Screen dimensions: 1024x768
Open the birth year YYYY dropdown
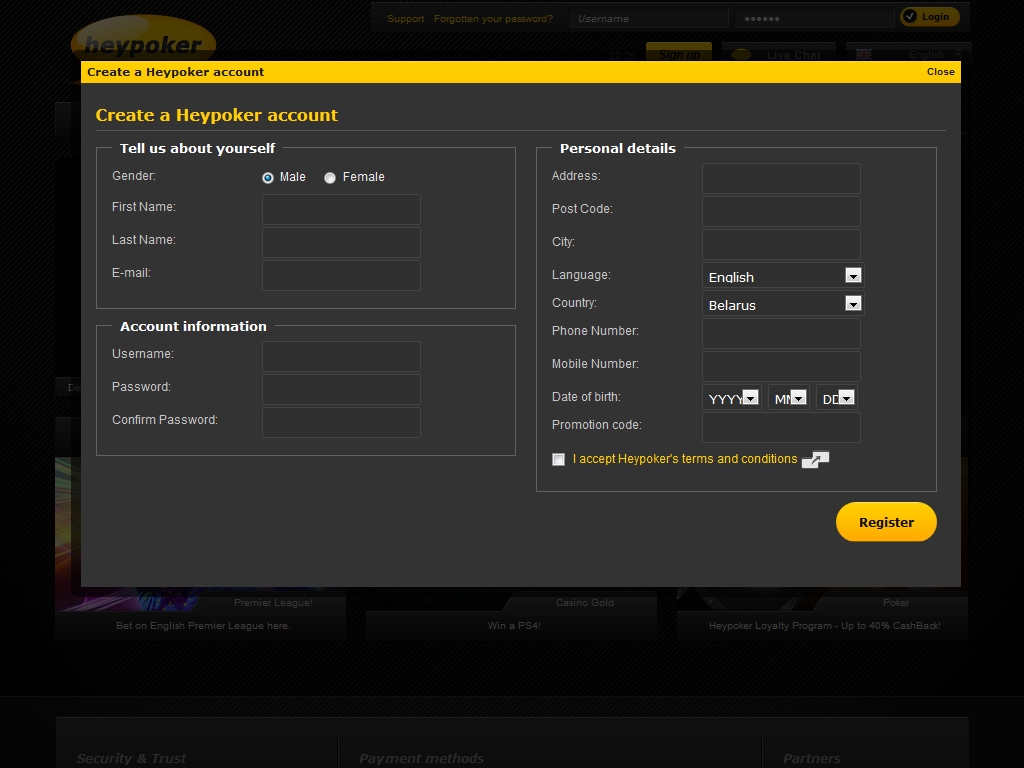click(x=750, y=397)
